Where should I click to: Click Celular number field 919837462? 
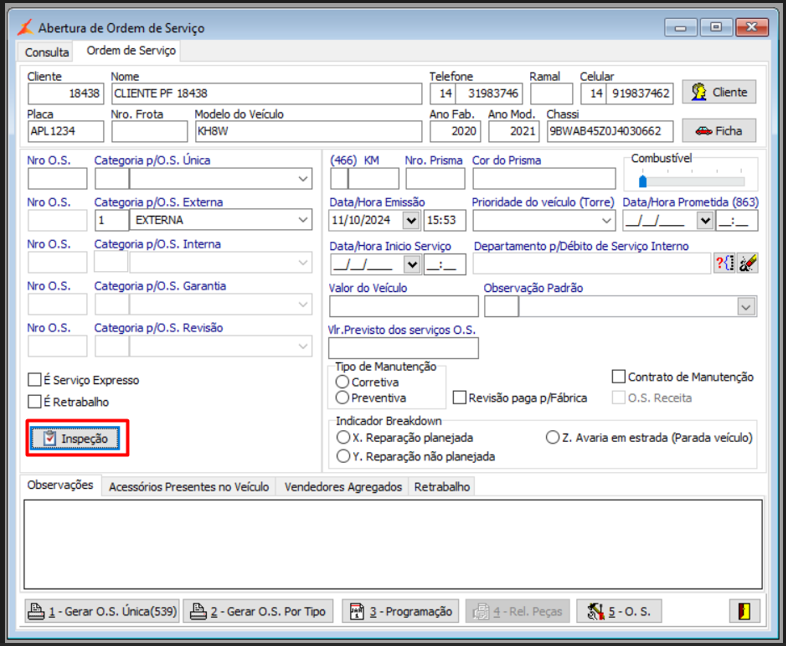pyautogui.click(x=640, y=94)
